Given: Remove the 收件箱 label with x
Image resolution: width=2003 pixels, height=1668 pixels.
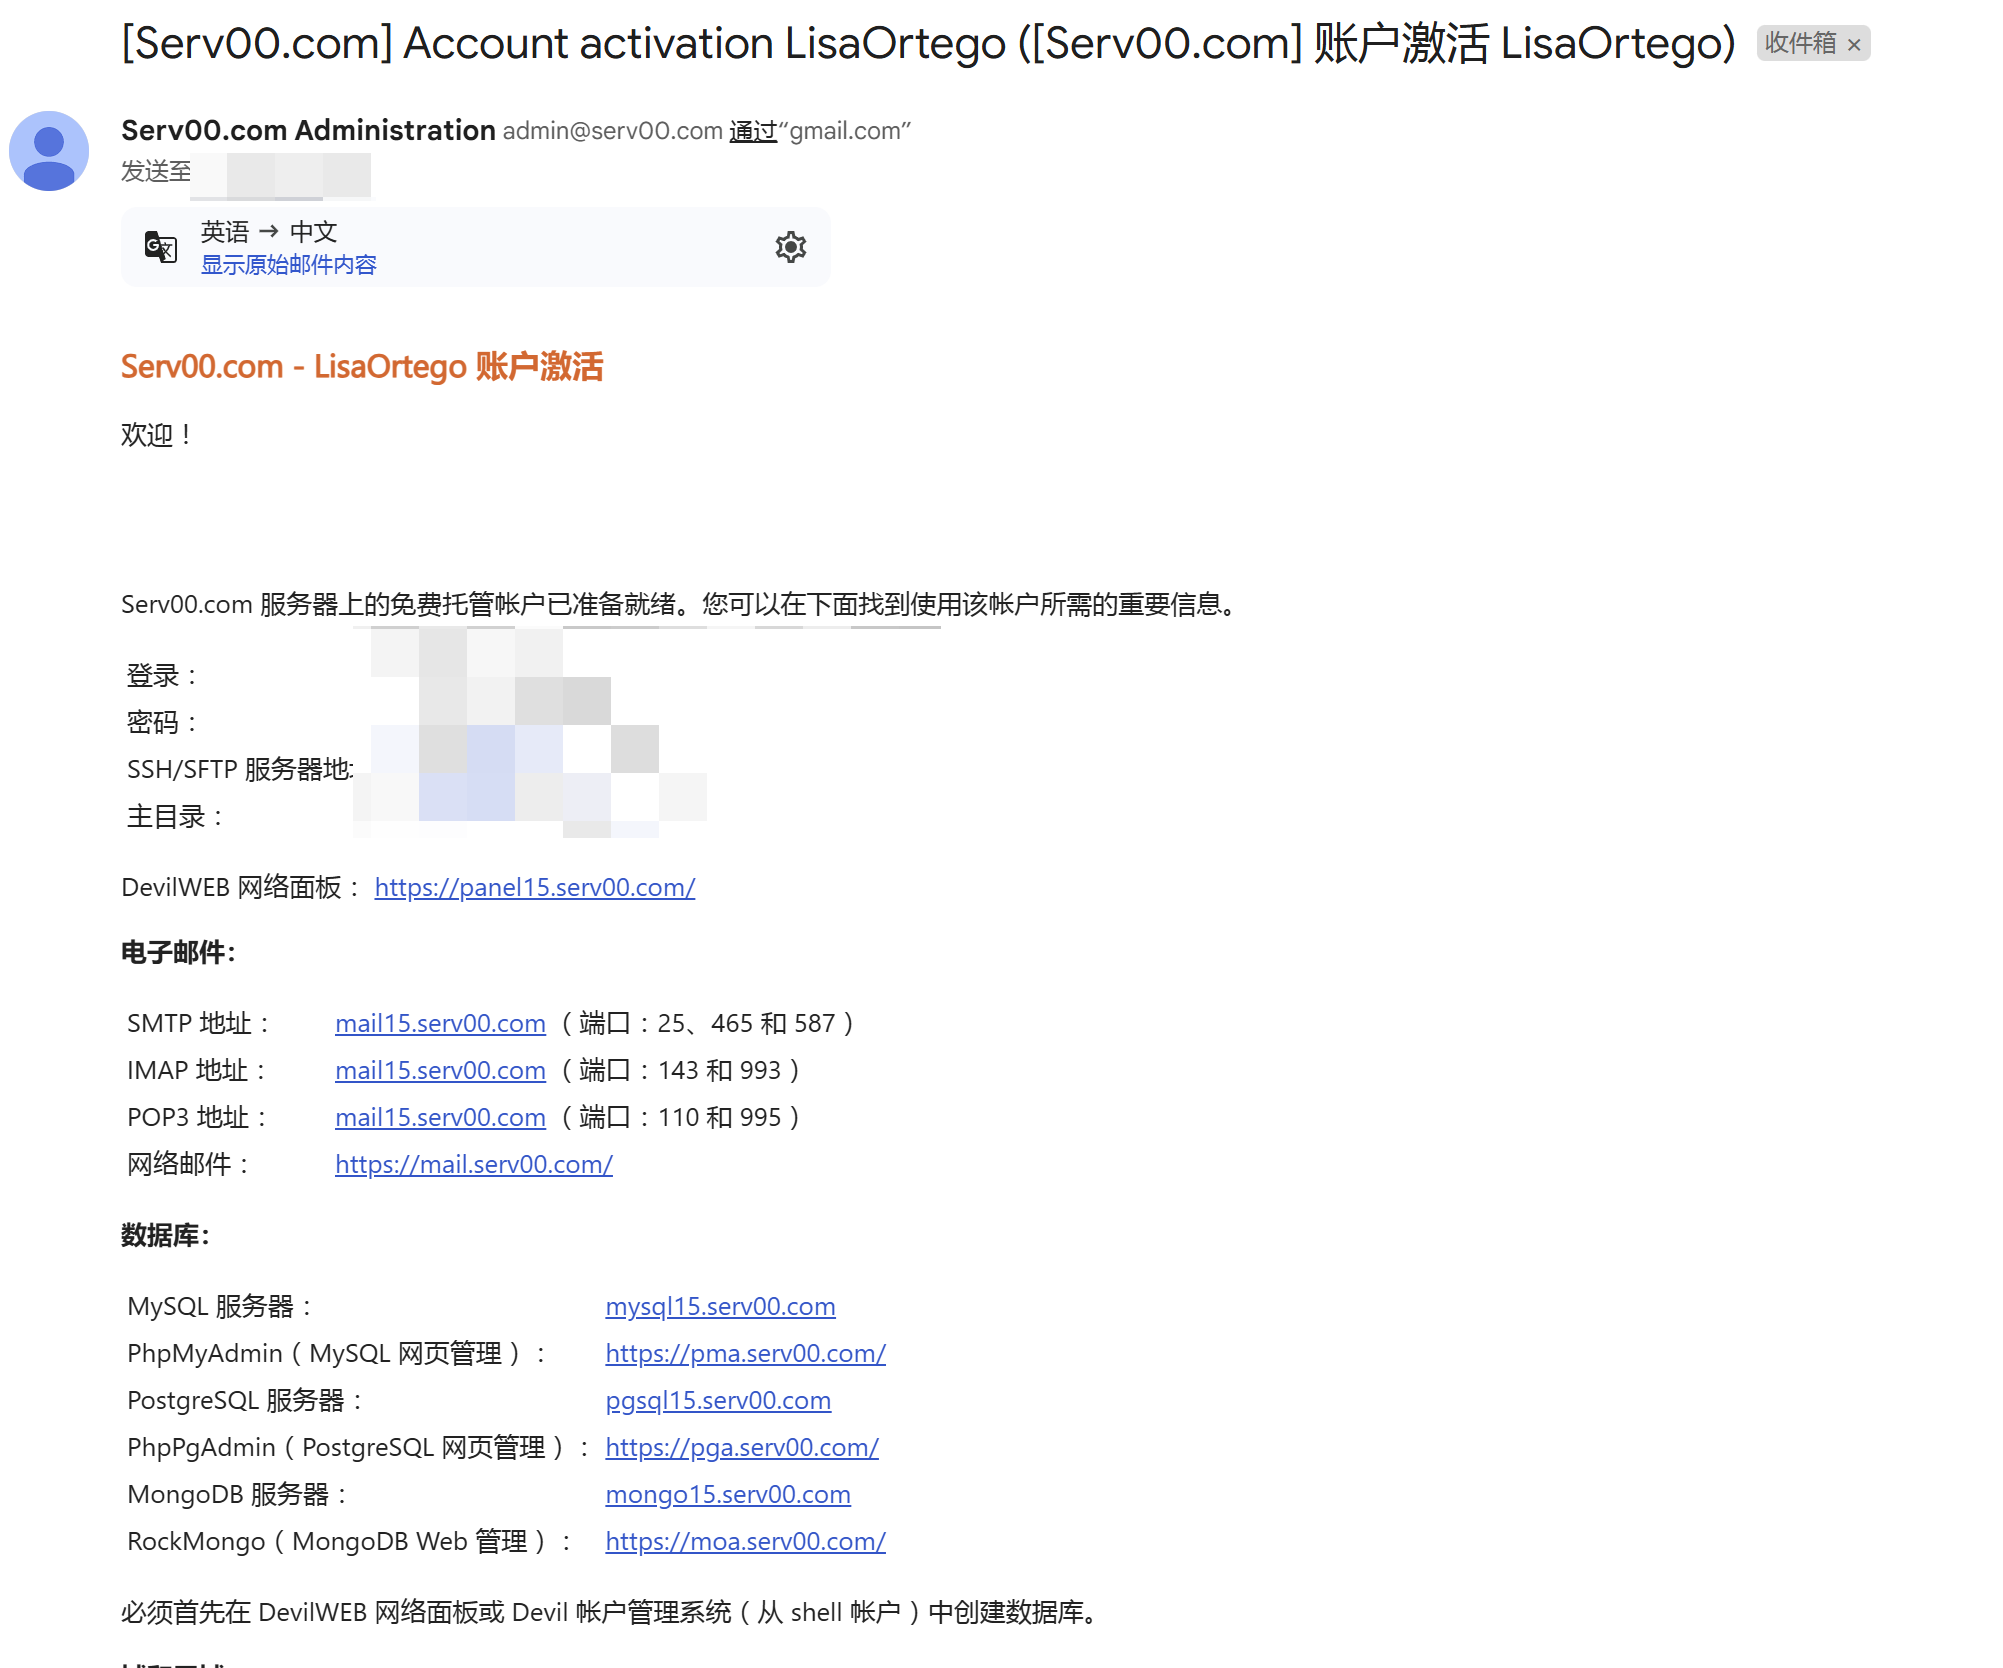Looking at the screenshot, I should tap(1854, 44).
